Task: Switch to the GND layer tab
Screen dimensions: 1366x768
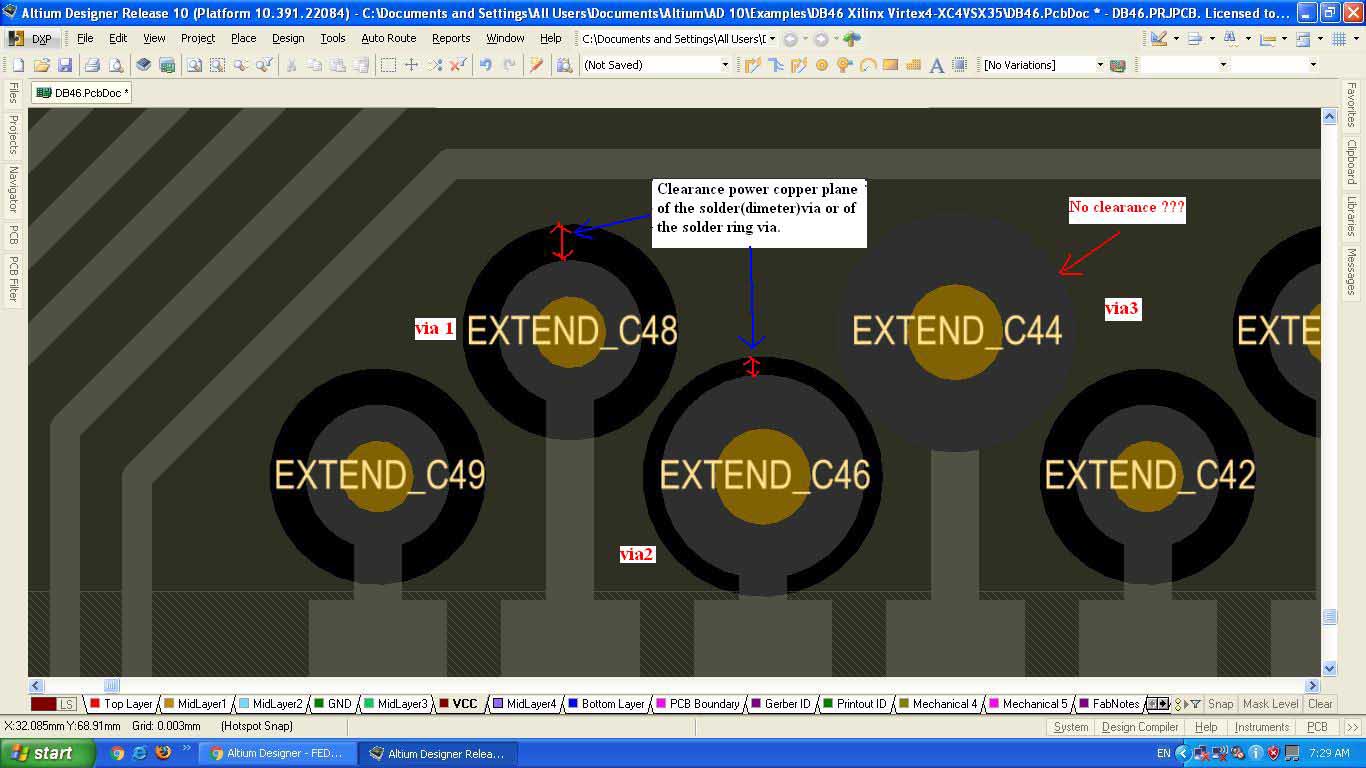Action: 339,704
